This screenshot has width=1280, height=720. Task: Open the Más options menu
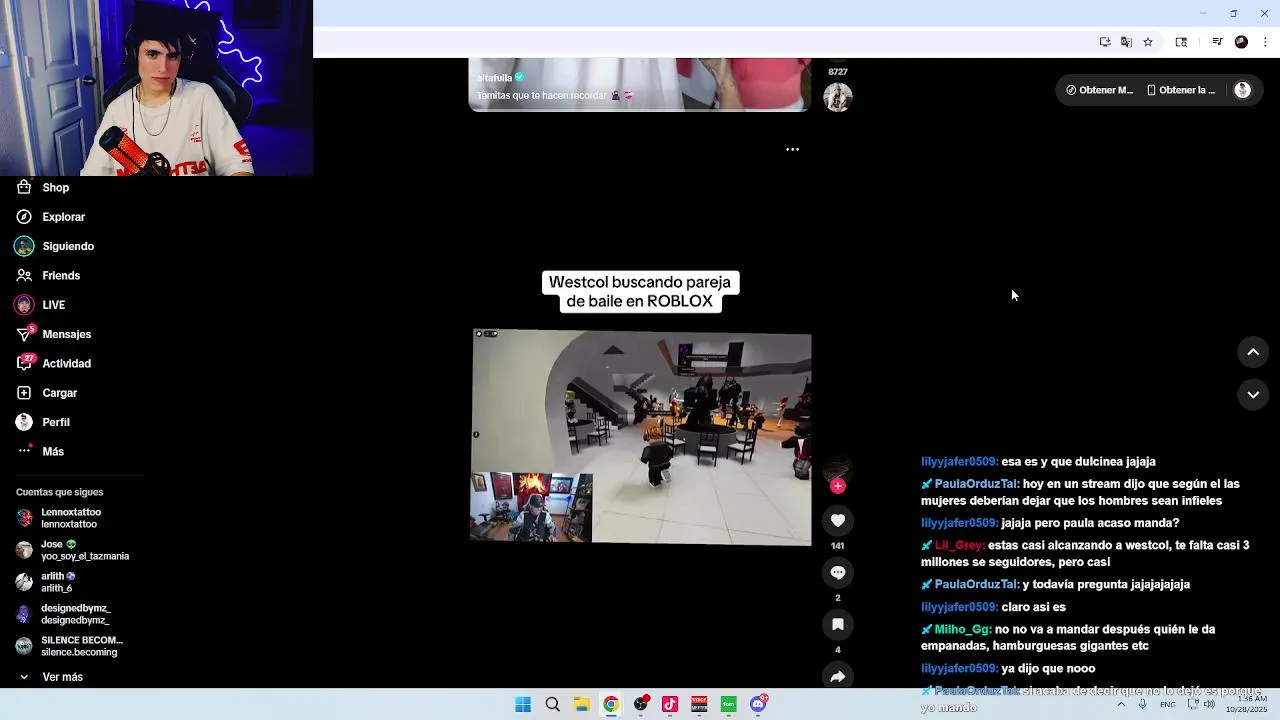pyautogui.click(x=41, y=452)
